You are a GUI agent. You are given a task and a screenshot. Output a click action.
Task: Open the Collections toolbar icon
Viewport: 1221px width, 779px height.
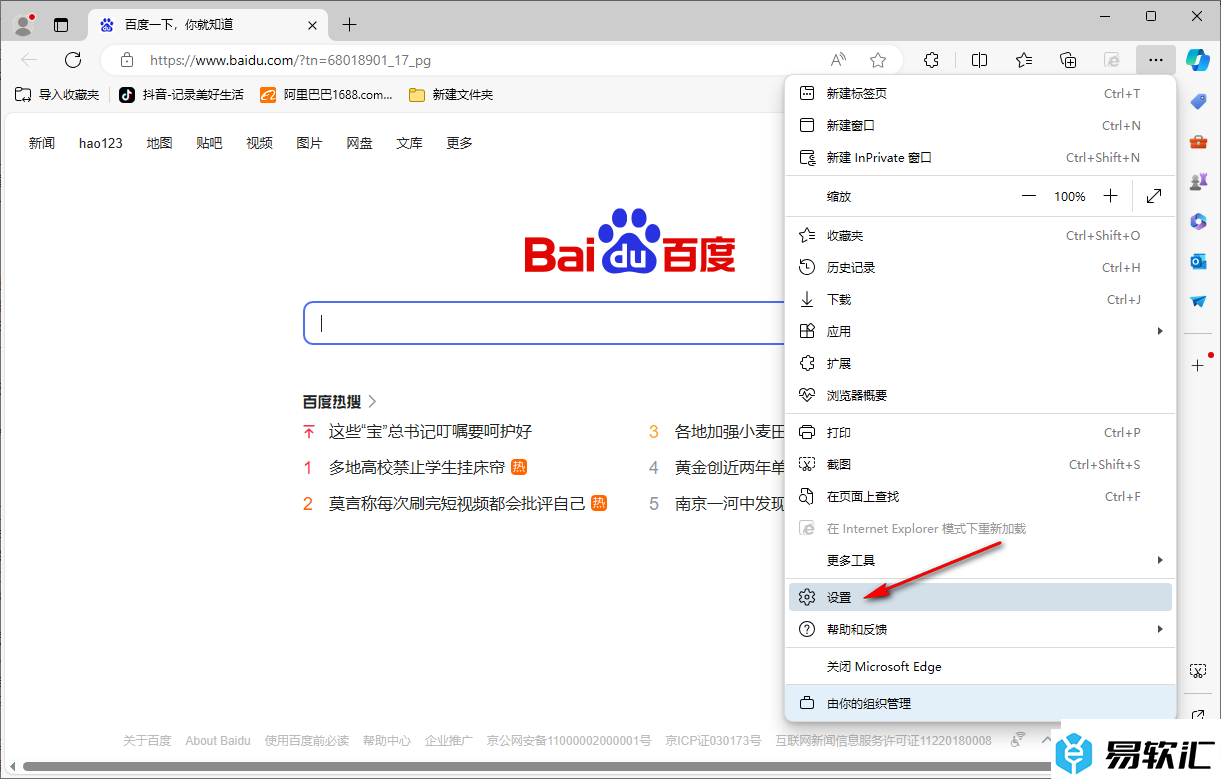[1068, 60]
